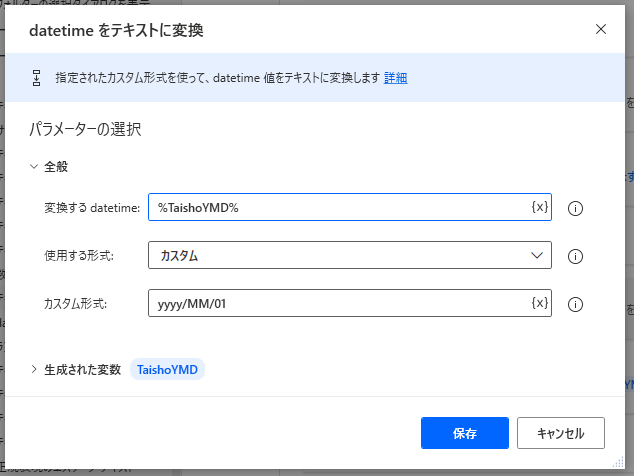Close the datetime conversion dialog
634x476 pixels.
coord(601,29)
